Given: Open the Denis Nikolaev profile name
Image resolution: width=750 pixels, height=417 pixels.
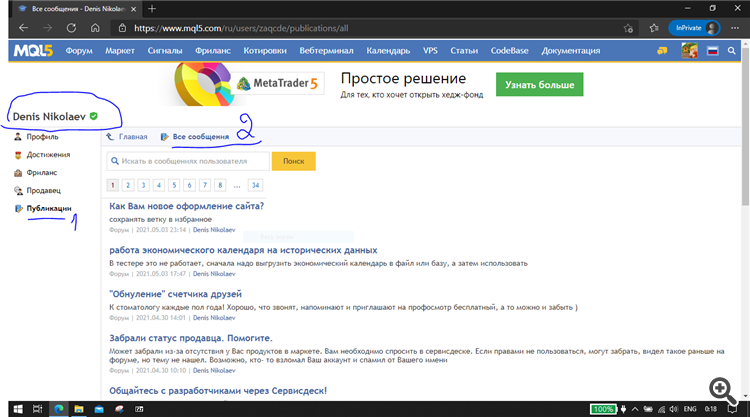Looking at the screenshot, I should [x=49, y=117].
